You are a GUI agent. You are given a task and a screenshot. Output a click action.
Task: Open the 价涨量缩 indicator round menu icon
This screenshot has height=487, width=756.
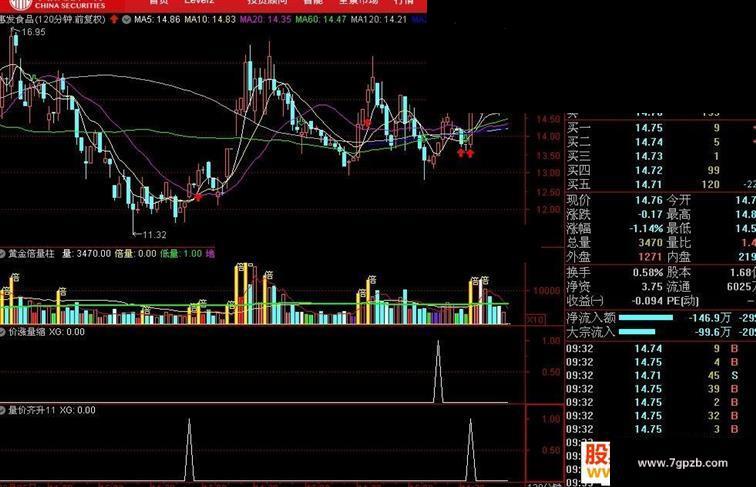2,332
